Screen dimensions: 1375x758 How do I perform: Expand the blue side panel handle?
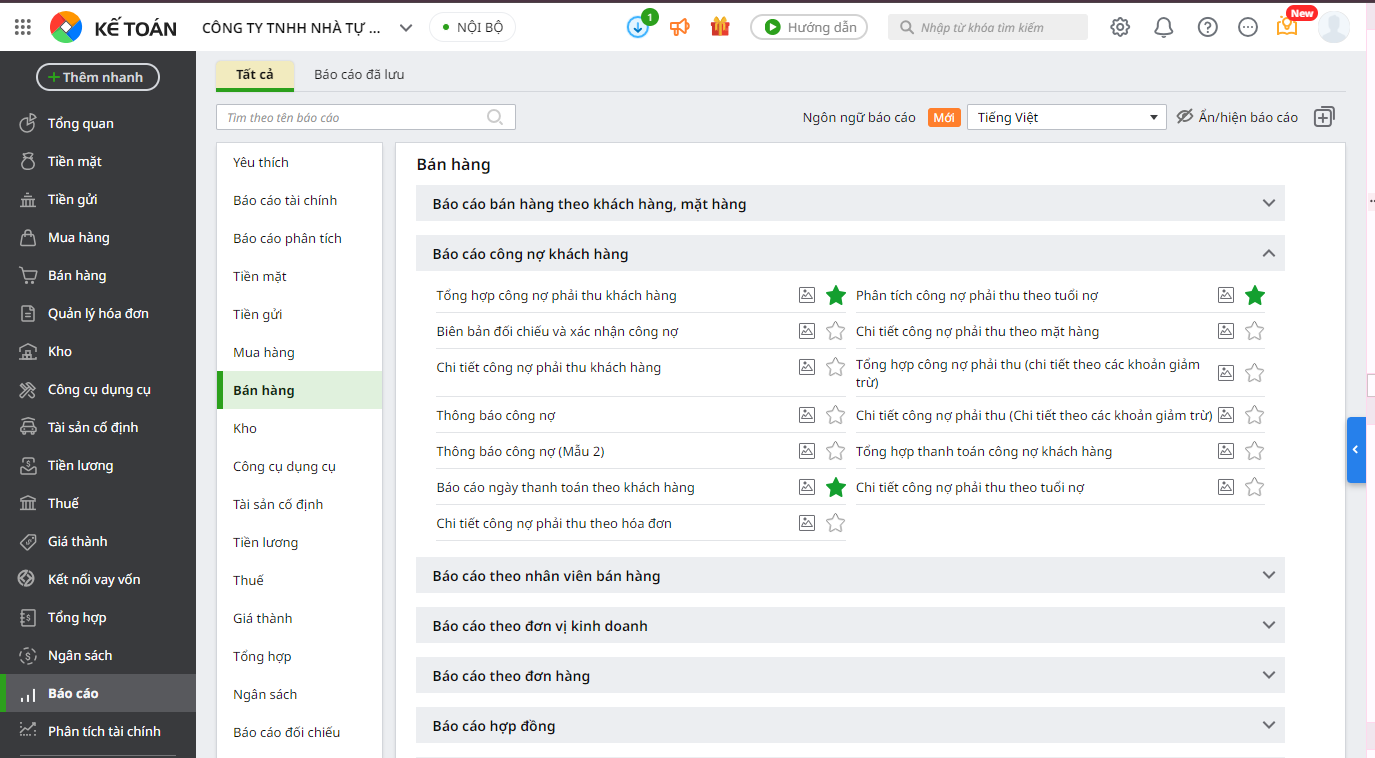[x=1356, y=450]
